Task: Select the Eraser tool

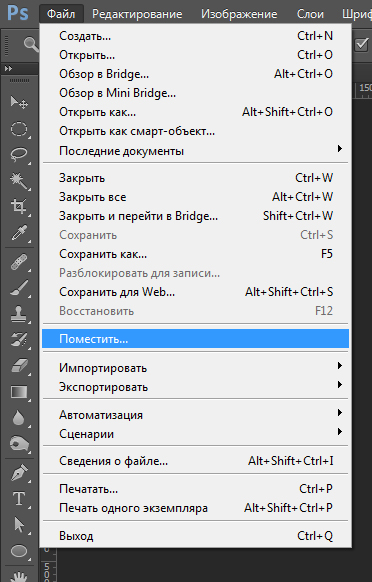Action: pos(19,366)
